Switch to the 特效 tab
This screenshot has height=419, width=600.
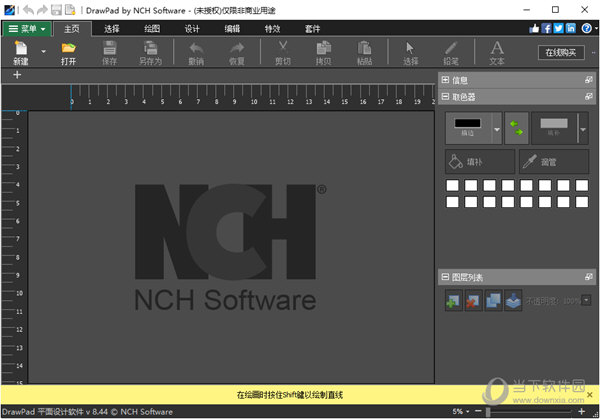[x=272, y=29]
